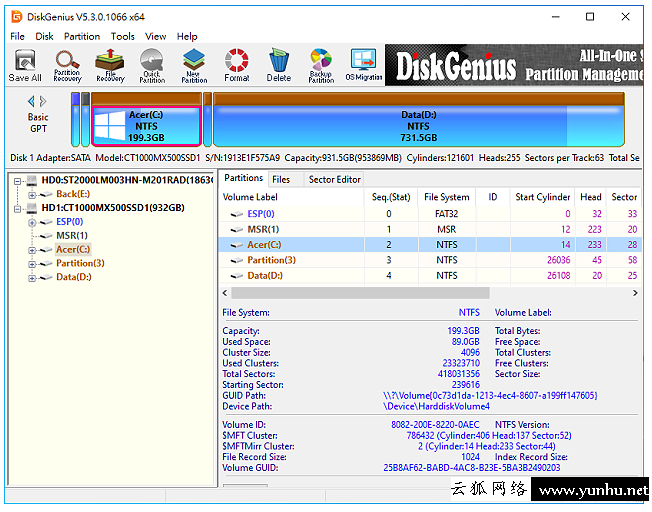Select Data(D:) in the disk tree
This screenshot has height=512, width=652.
pos(74,277)
